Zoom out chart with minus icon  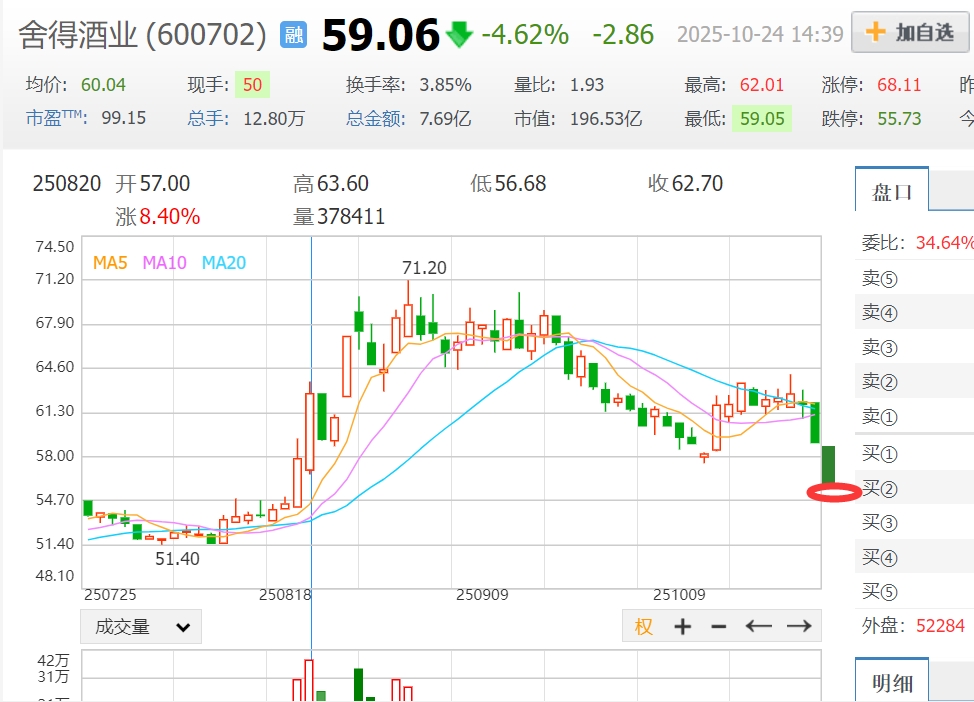coord(719,626)
